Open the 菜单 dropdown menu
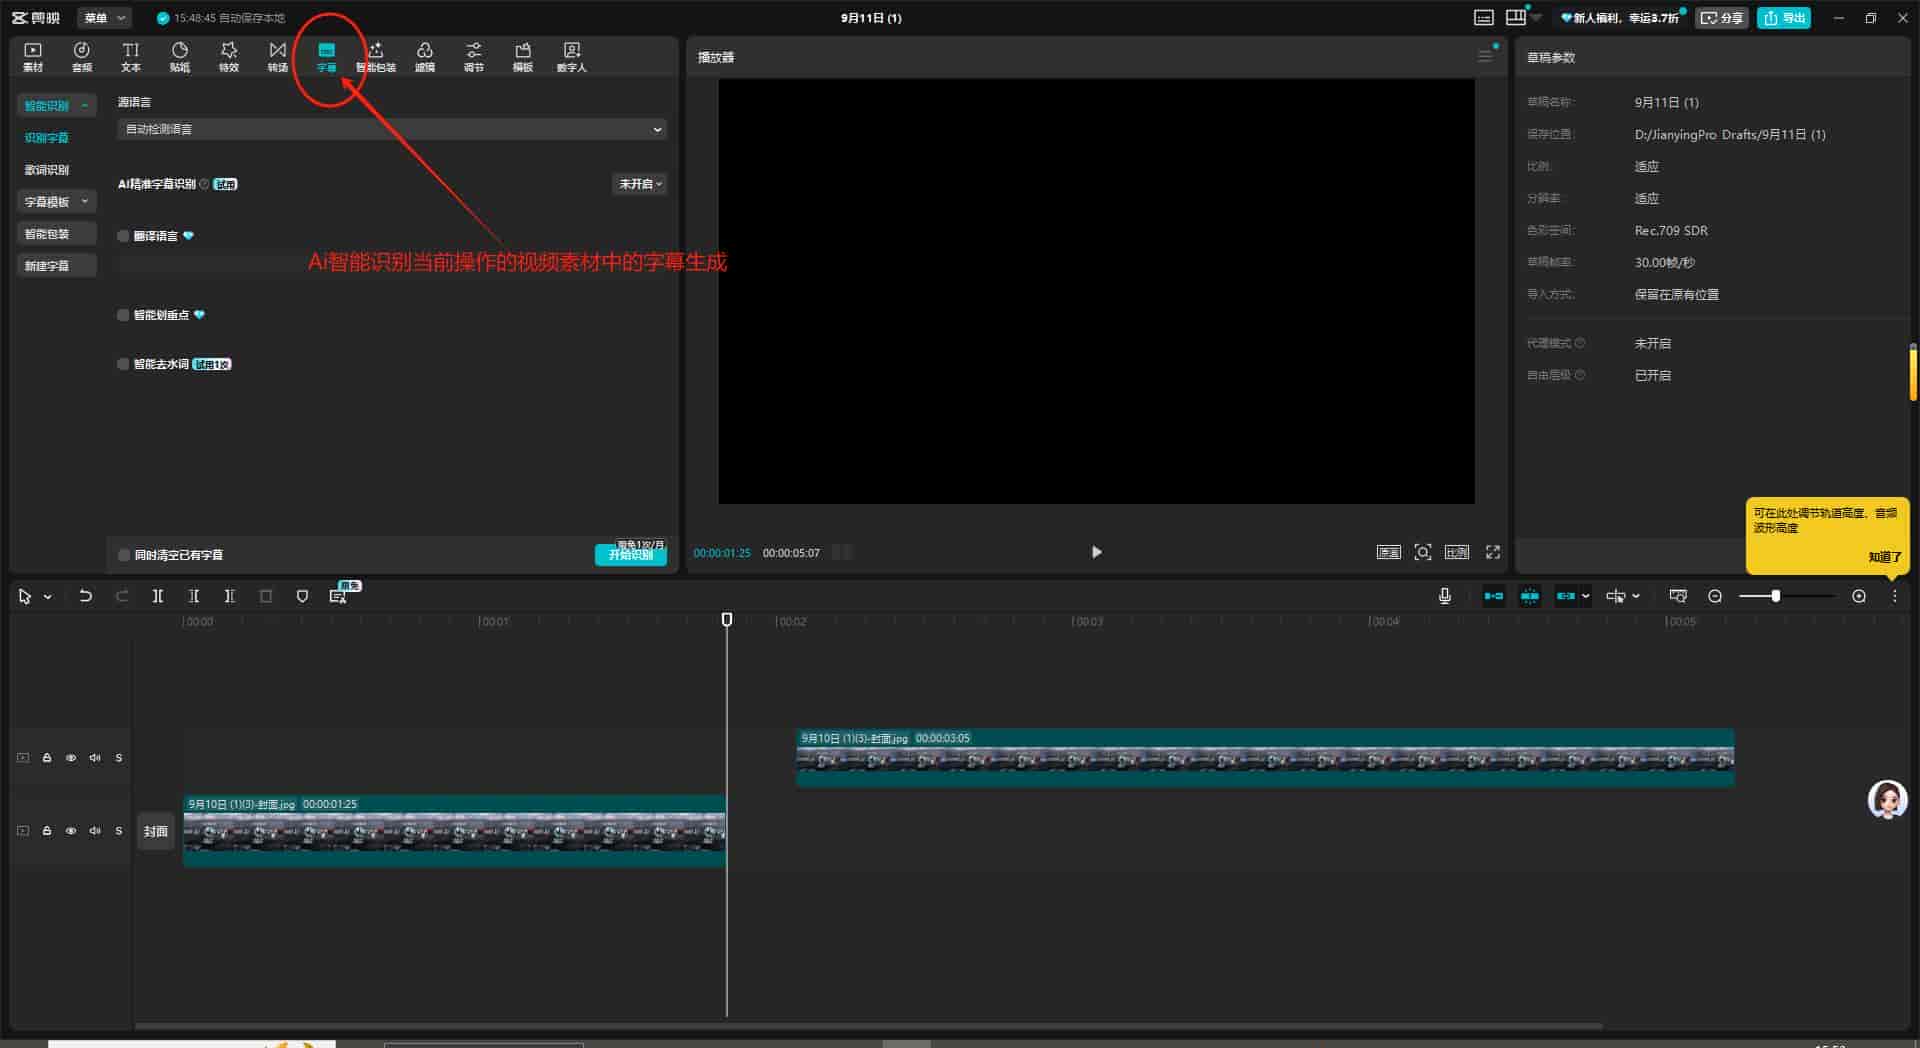This screenshot has height=1048, width=1920. pyautogui.click(x=105, y=18)
